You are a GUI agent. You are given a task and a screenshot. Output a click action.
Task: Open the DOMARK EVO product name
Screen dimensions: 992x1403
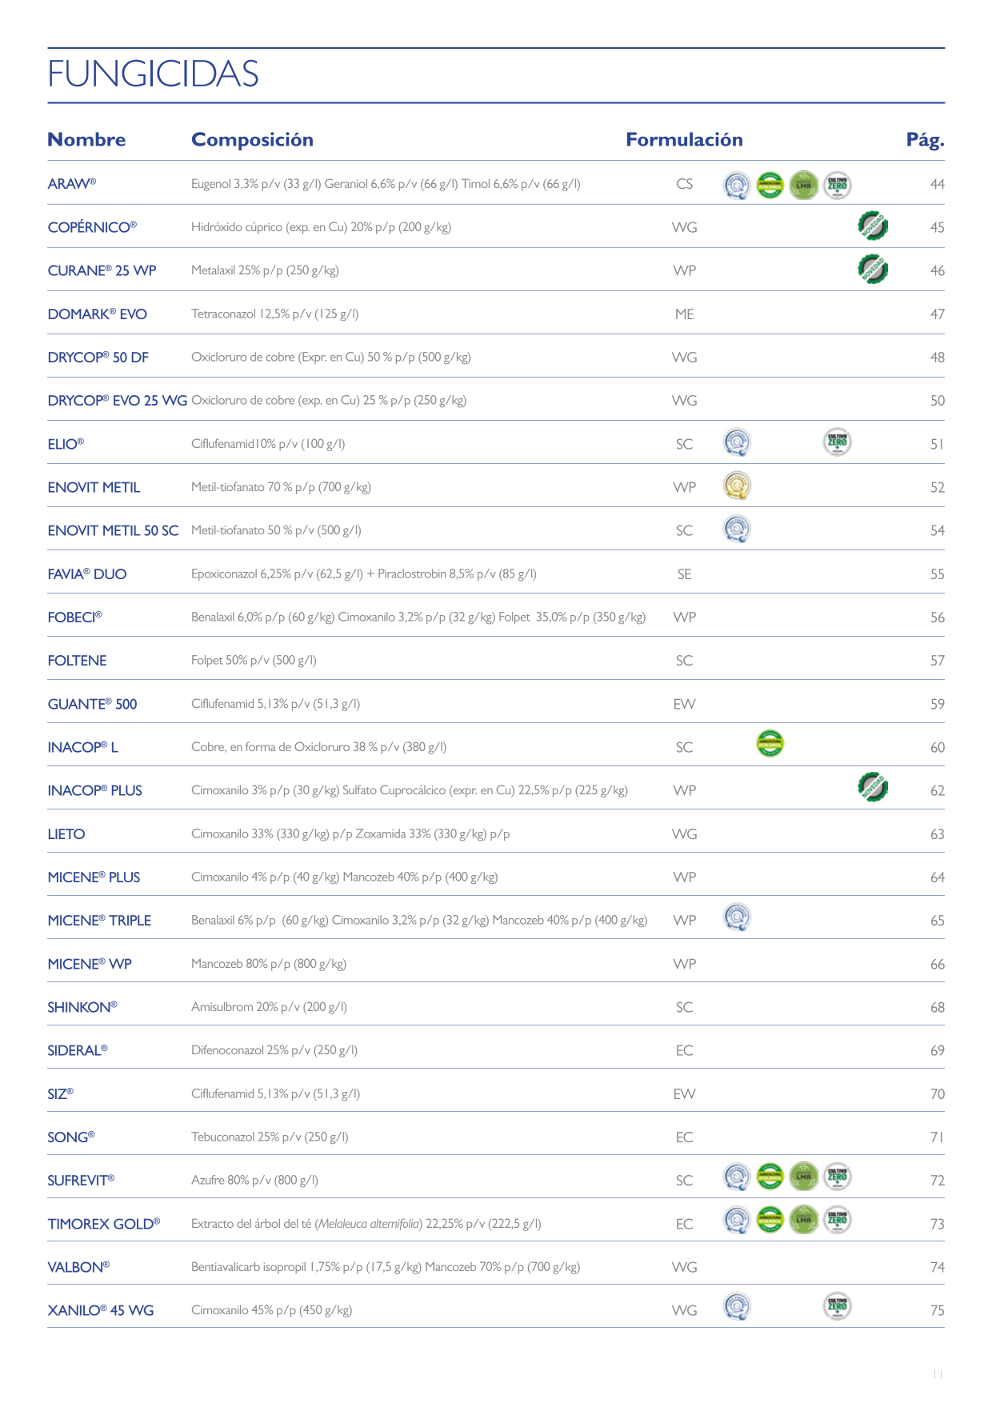[97, 314]
